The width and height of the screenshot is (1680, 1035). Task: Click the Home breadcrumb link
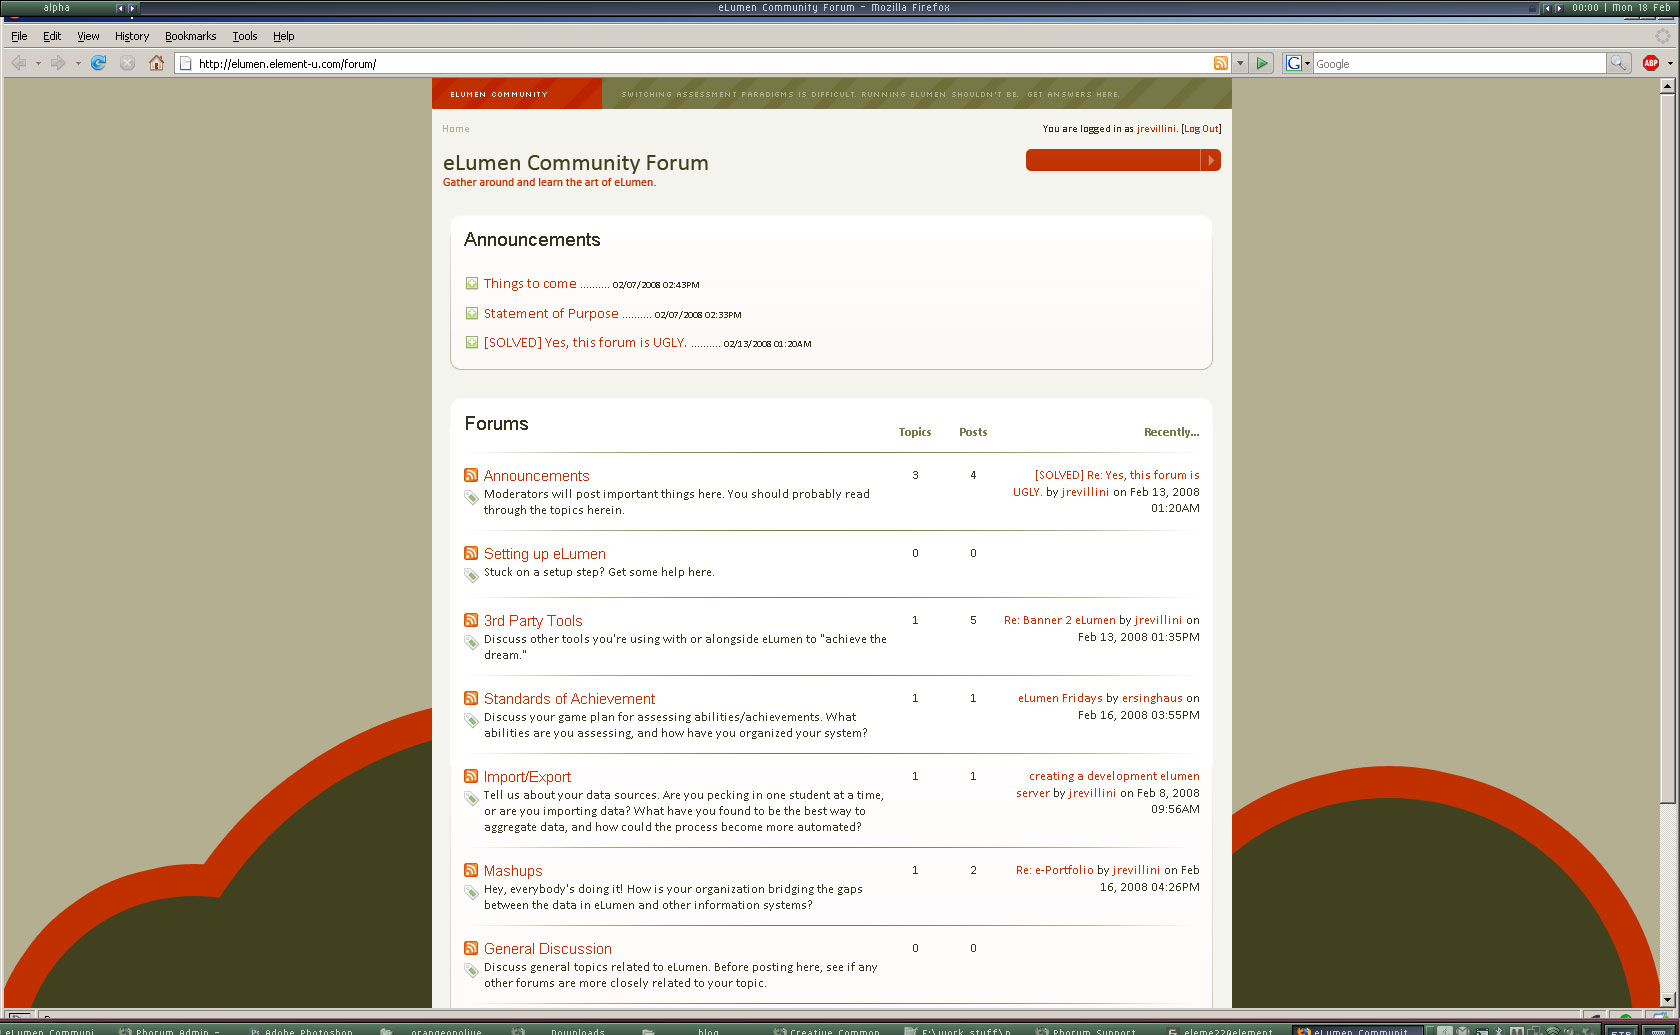click(x=456, y=129)
